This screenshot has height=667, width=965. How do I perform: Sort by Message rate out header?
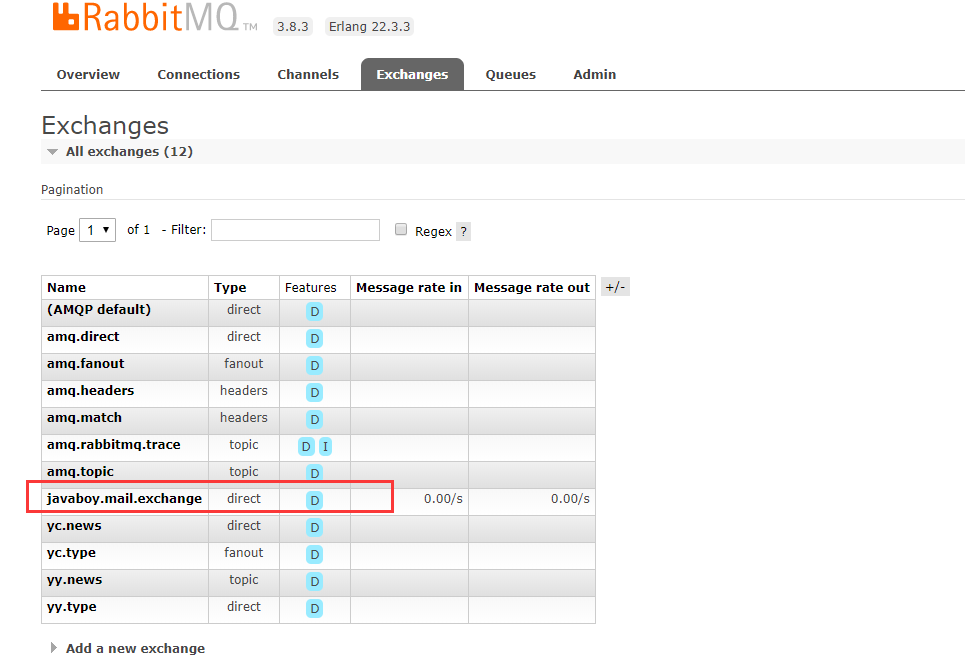pyautogui.click(x=532, y=287)
